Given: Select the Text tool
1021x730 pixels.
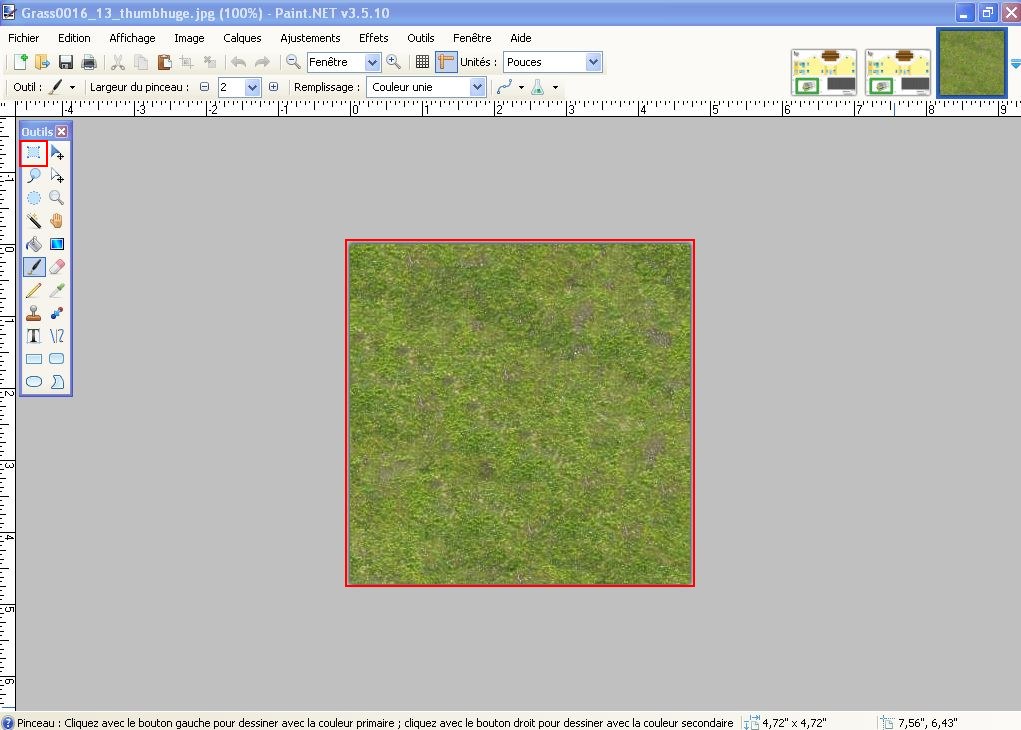Looking at the screenshot, I should click(33, 336).
